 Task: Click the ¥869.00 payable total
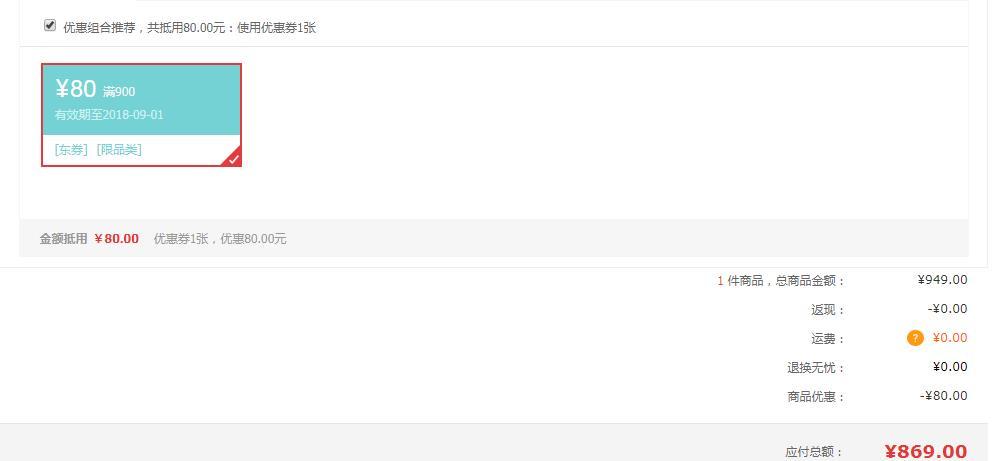coord(926,451)
